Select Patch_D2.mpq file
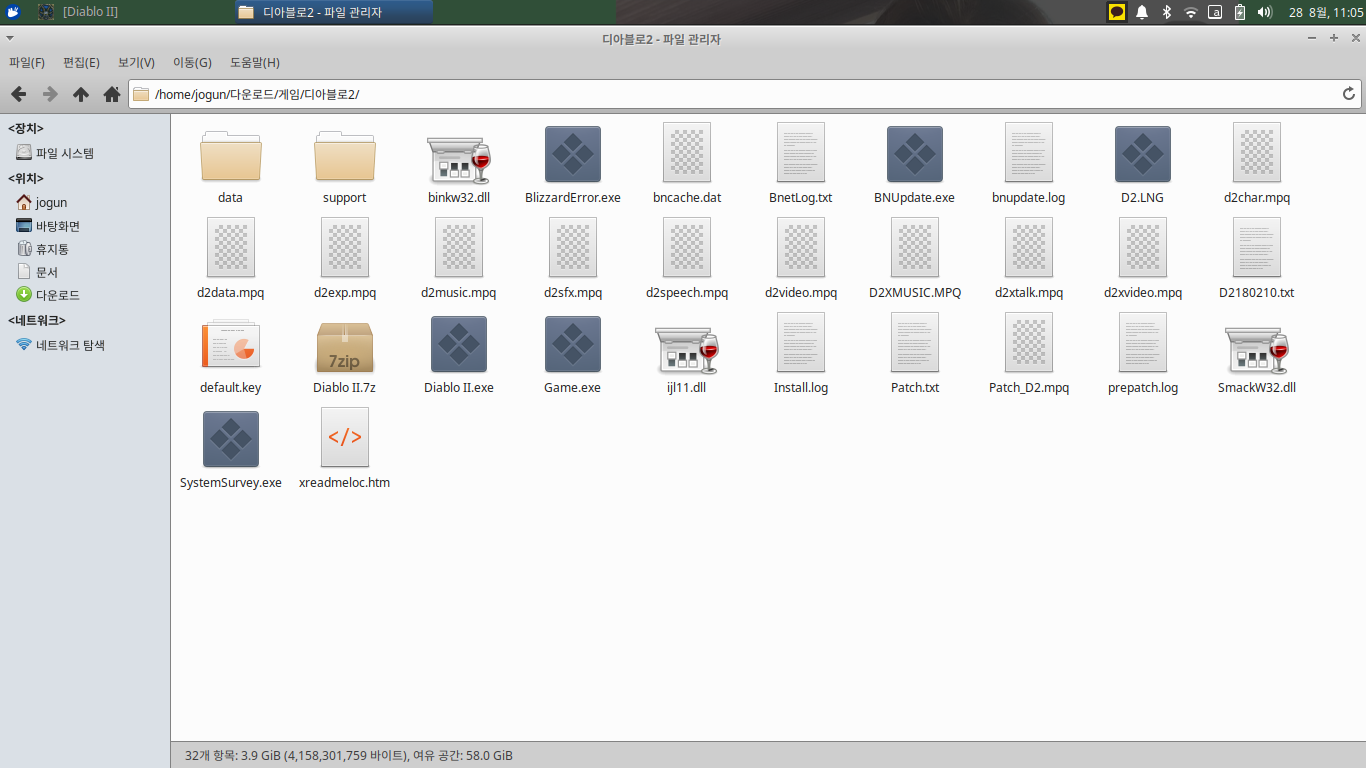This screenshot has width=1366, height=768. point(1029,343)
